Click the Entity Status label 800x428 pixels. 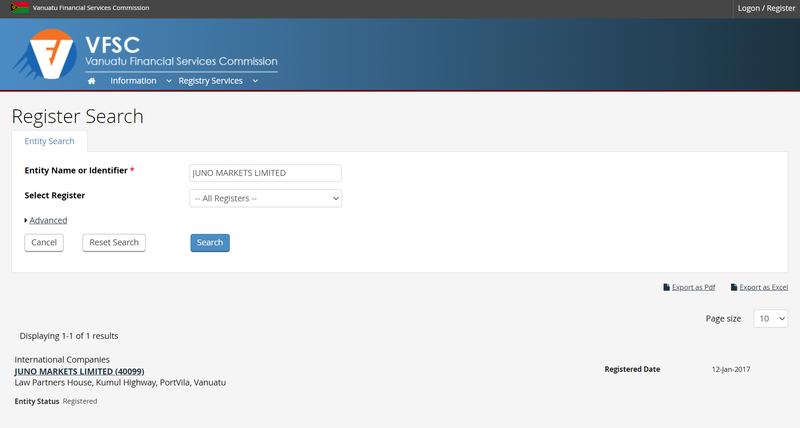click(37, 401)
